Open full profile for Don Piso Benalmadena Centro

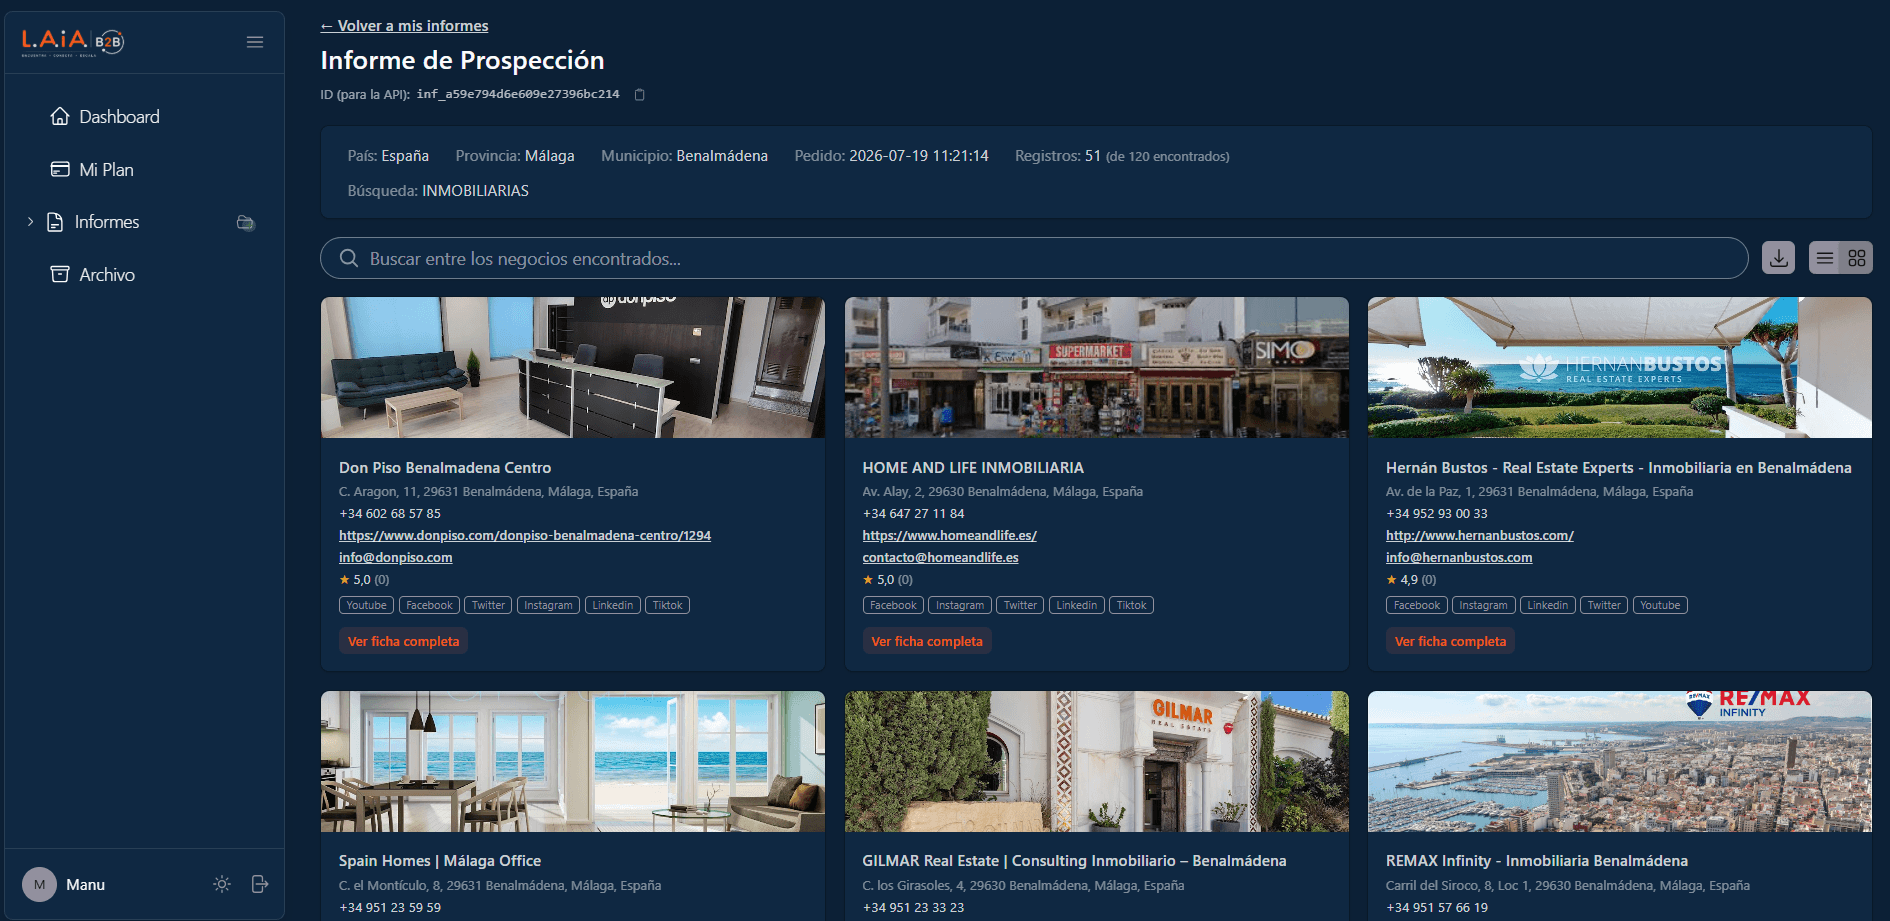[403, 641]
